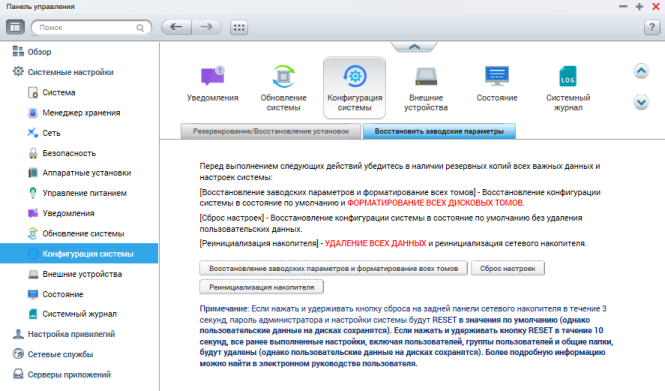Expand Настройка привилегий in the sidebar
The image size is (665, 391).
pyautogui.click(x=71, y=334)
